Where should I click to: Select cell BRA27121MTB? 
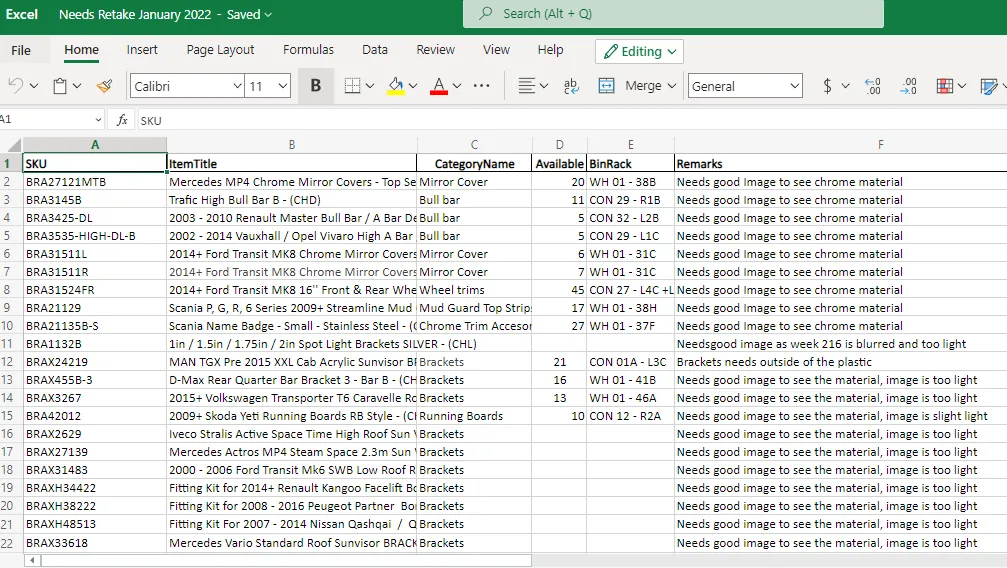pyautogui.click(x=94, y=182)
